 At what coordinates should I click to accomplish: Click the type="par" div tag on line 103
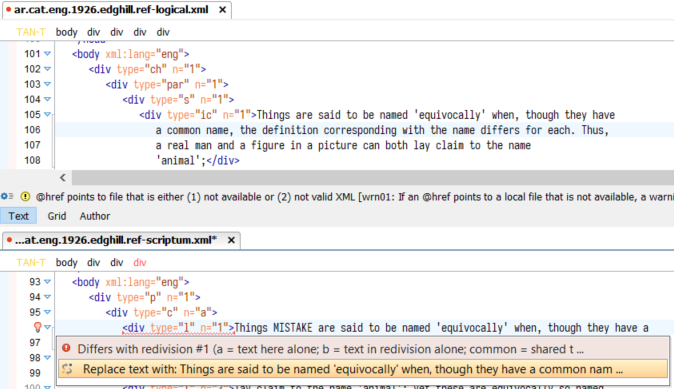(167, 85)
